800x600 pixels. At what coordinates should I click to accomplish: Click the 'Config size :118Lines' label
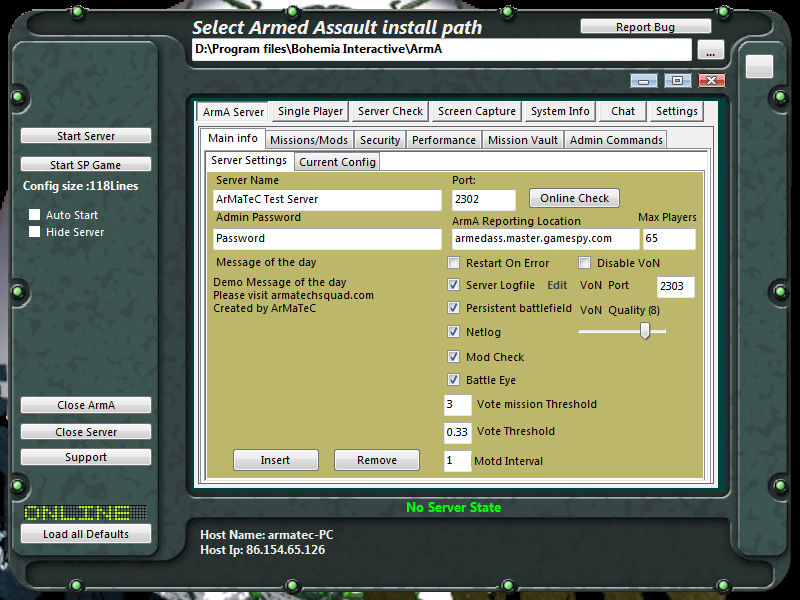(x=81, y=186)
